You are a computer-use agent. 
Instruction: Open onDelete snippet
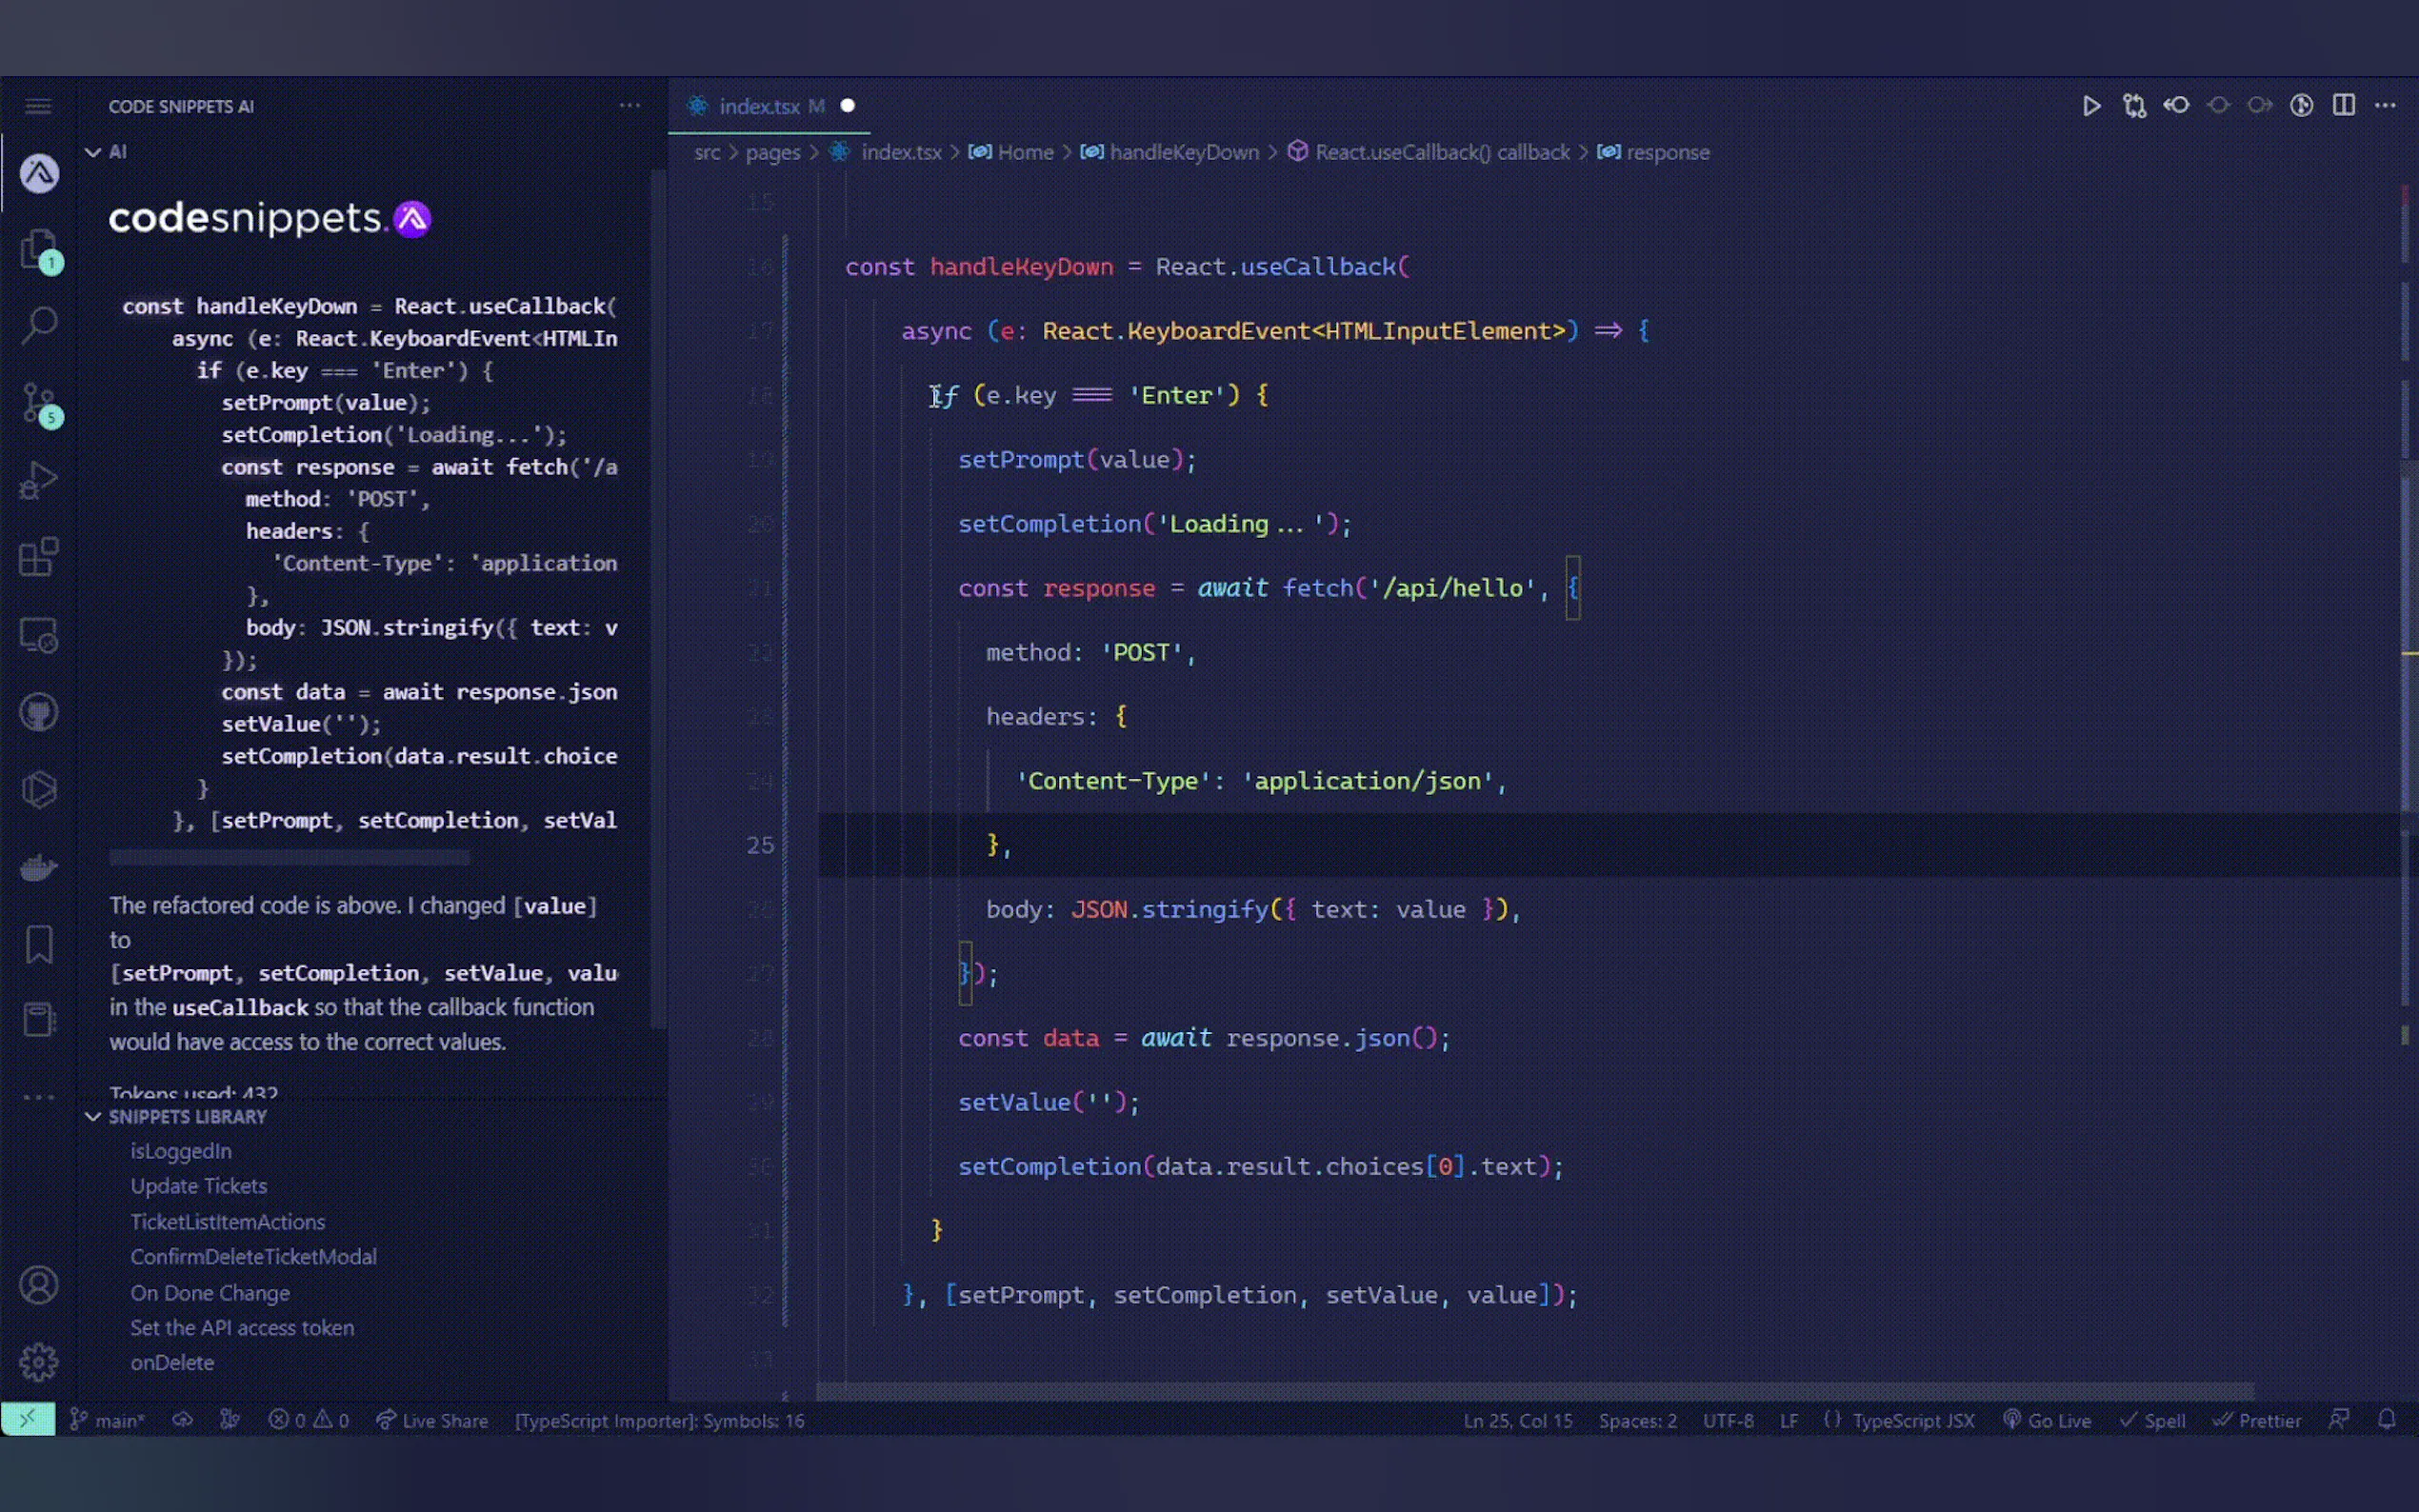(172, 1362)
